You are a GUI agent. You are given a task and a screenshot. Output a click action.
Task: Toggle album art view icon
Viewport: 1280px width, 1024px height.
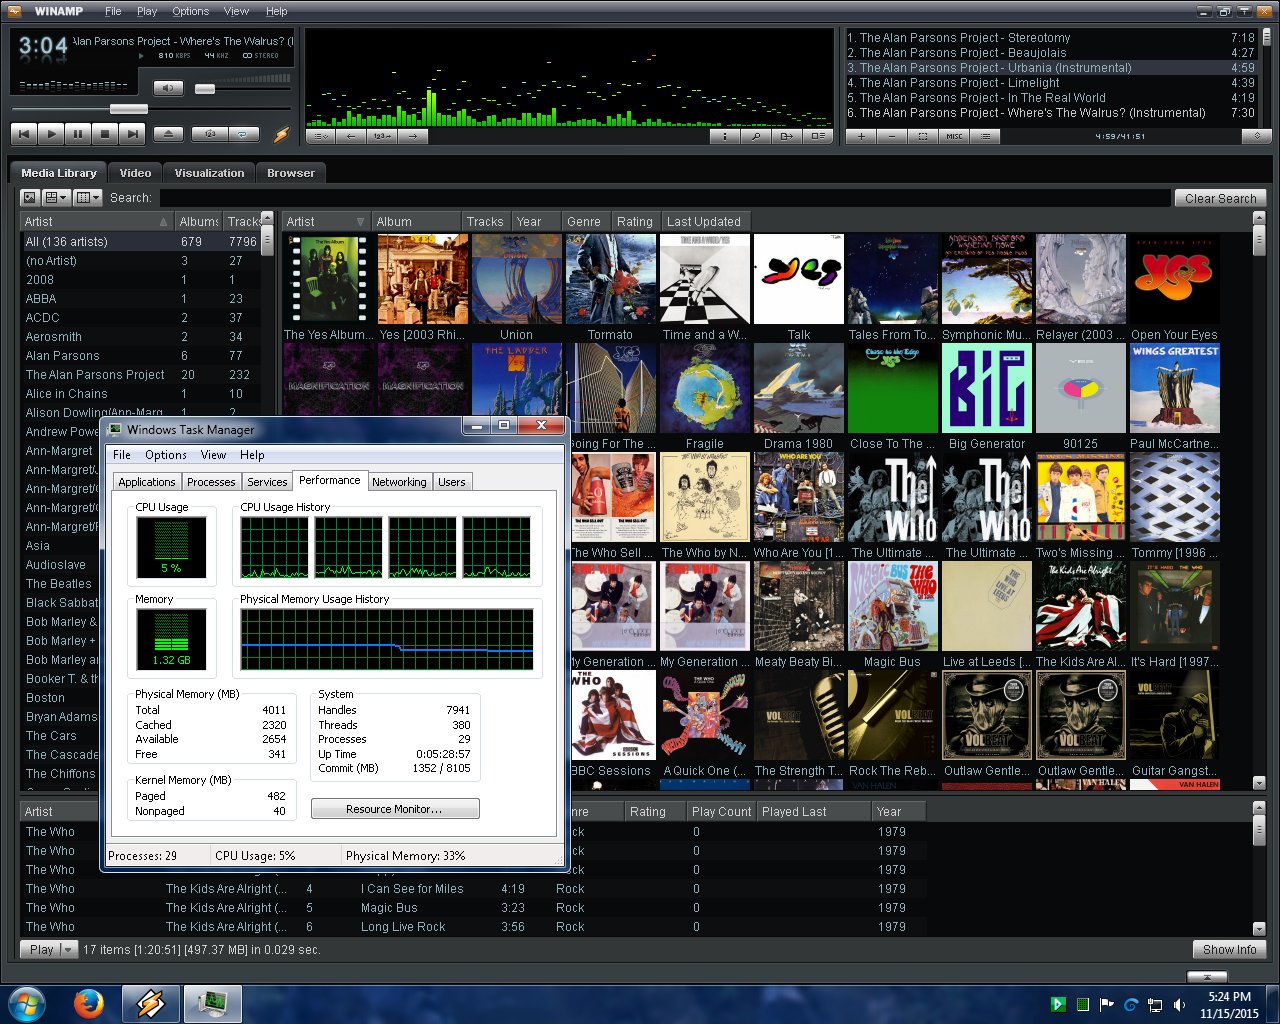30,198
